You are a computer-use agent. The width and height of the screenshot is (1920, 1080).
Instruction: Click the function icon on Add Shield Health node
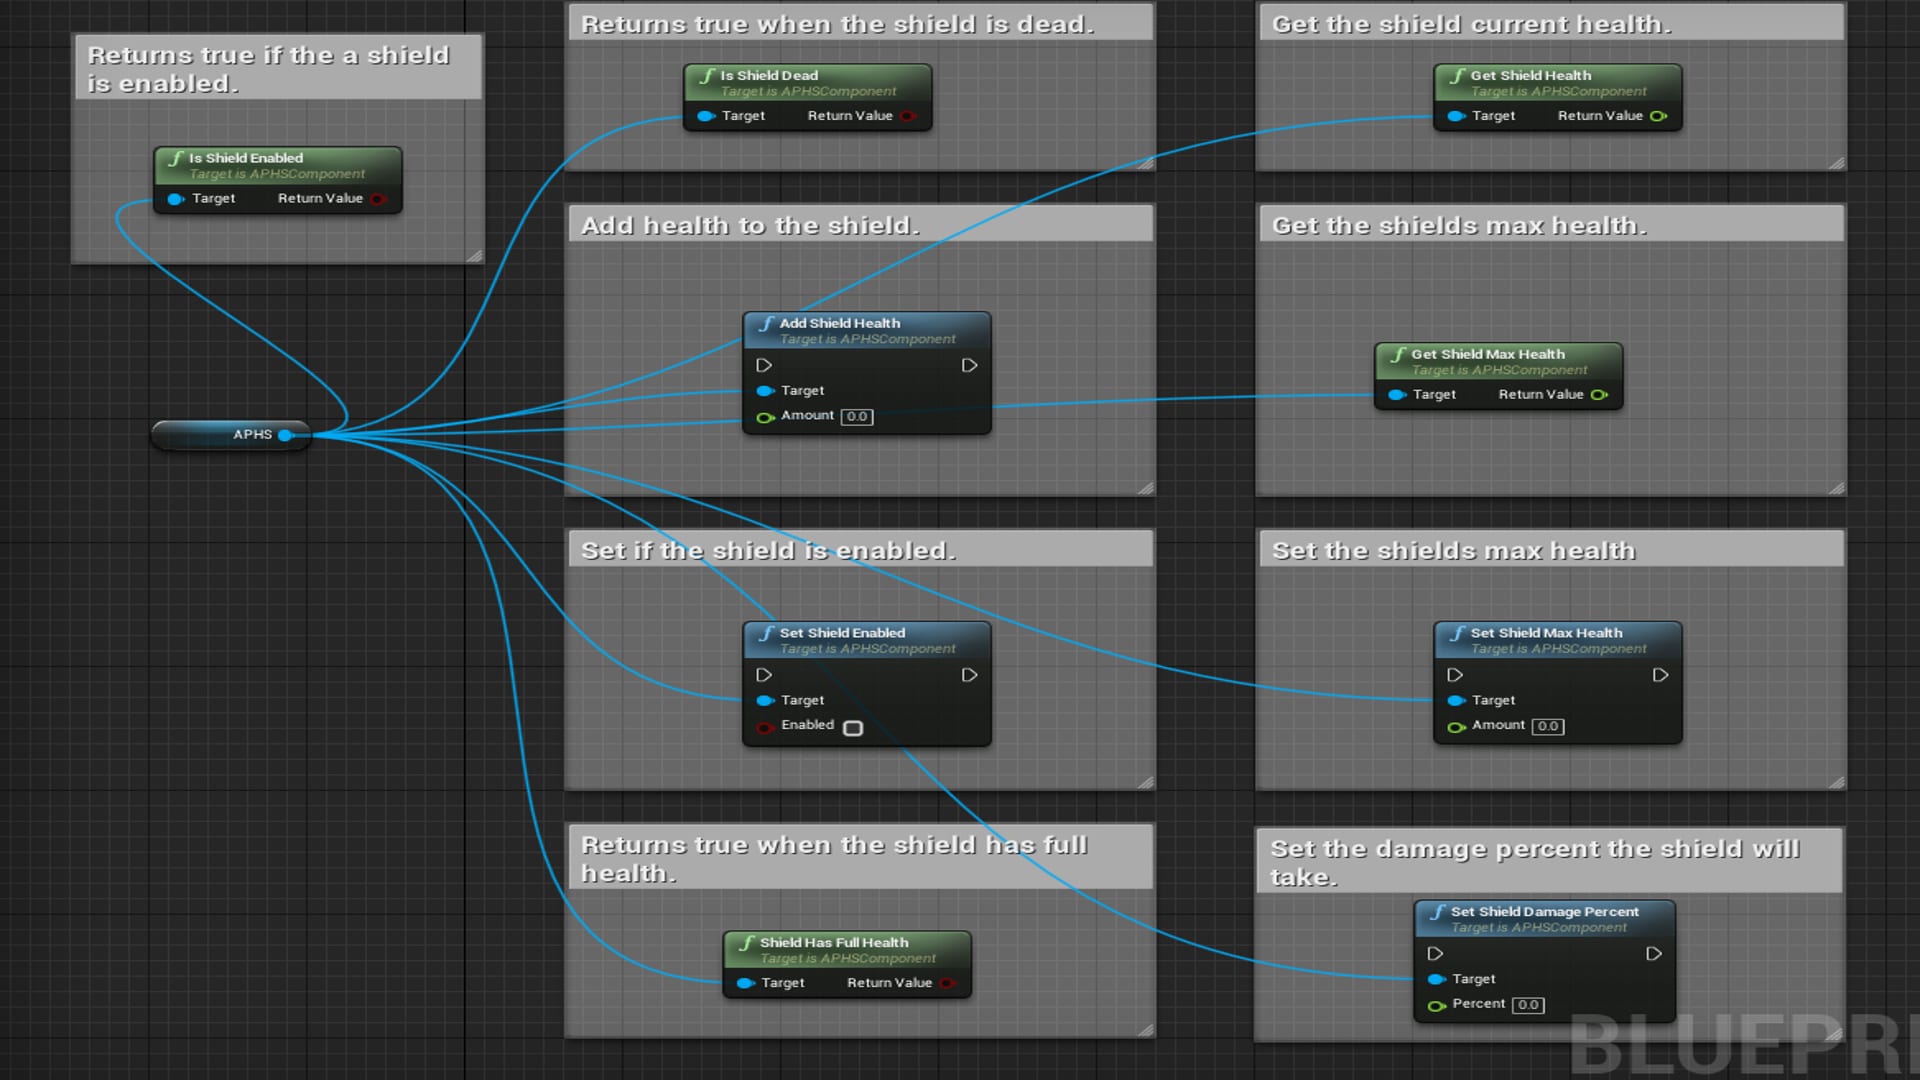[x=766, y=323]
